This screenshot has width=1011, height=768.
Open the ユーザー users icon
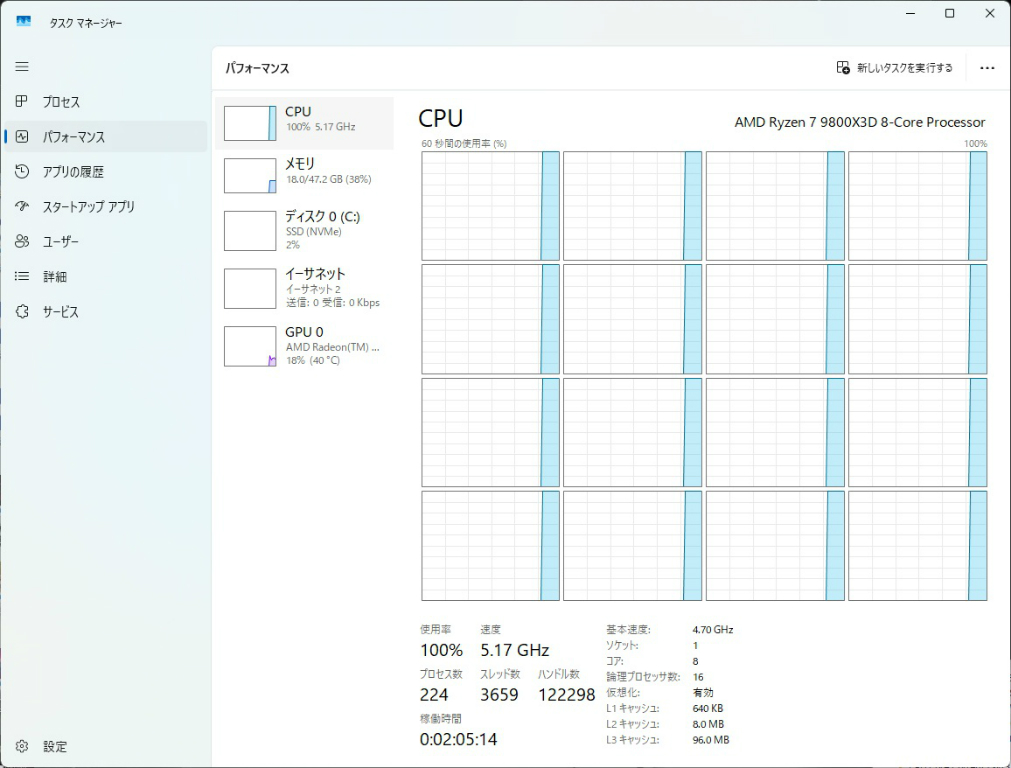tap(22, 242)
